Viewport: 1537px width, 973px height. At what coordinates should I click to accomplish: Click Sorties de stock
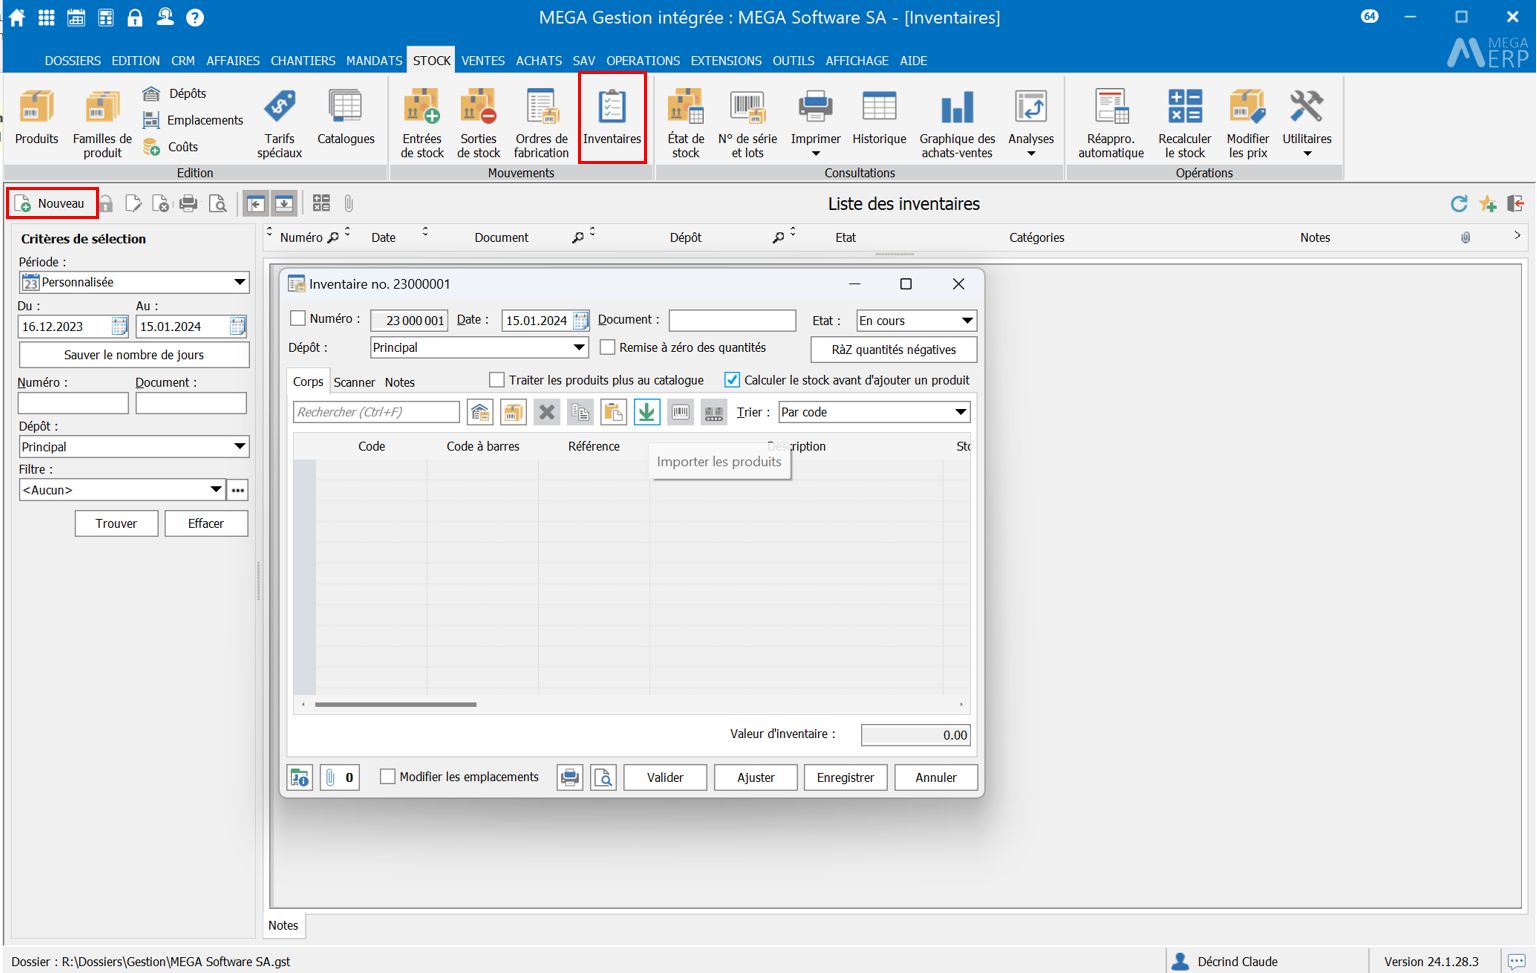pos(478,124)
